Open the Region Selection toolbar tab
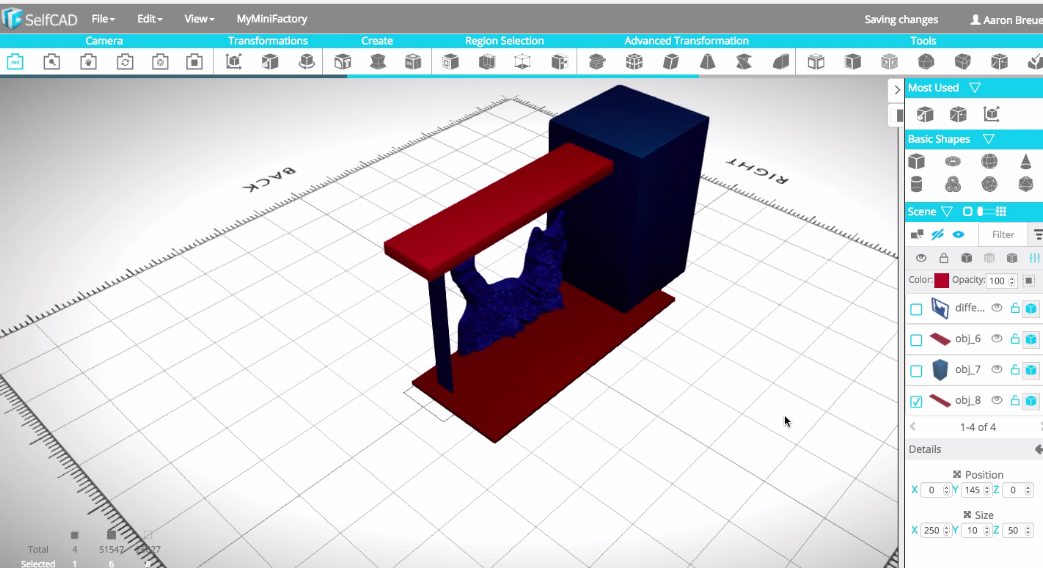1043x568 pixels. click(x=504, y=41)
